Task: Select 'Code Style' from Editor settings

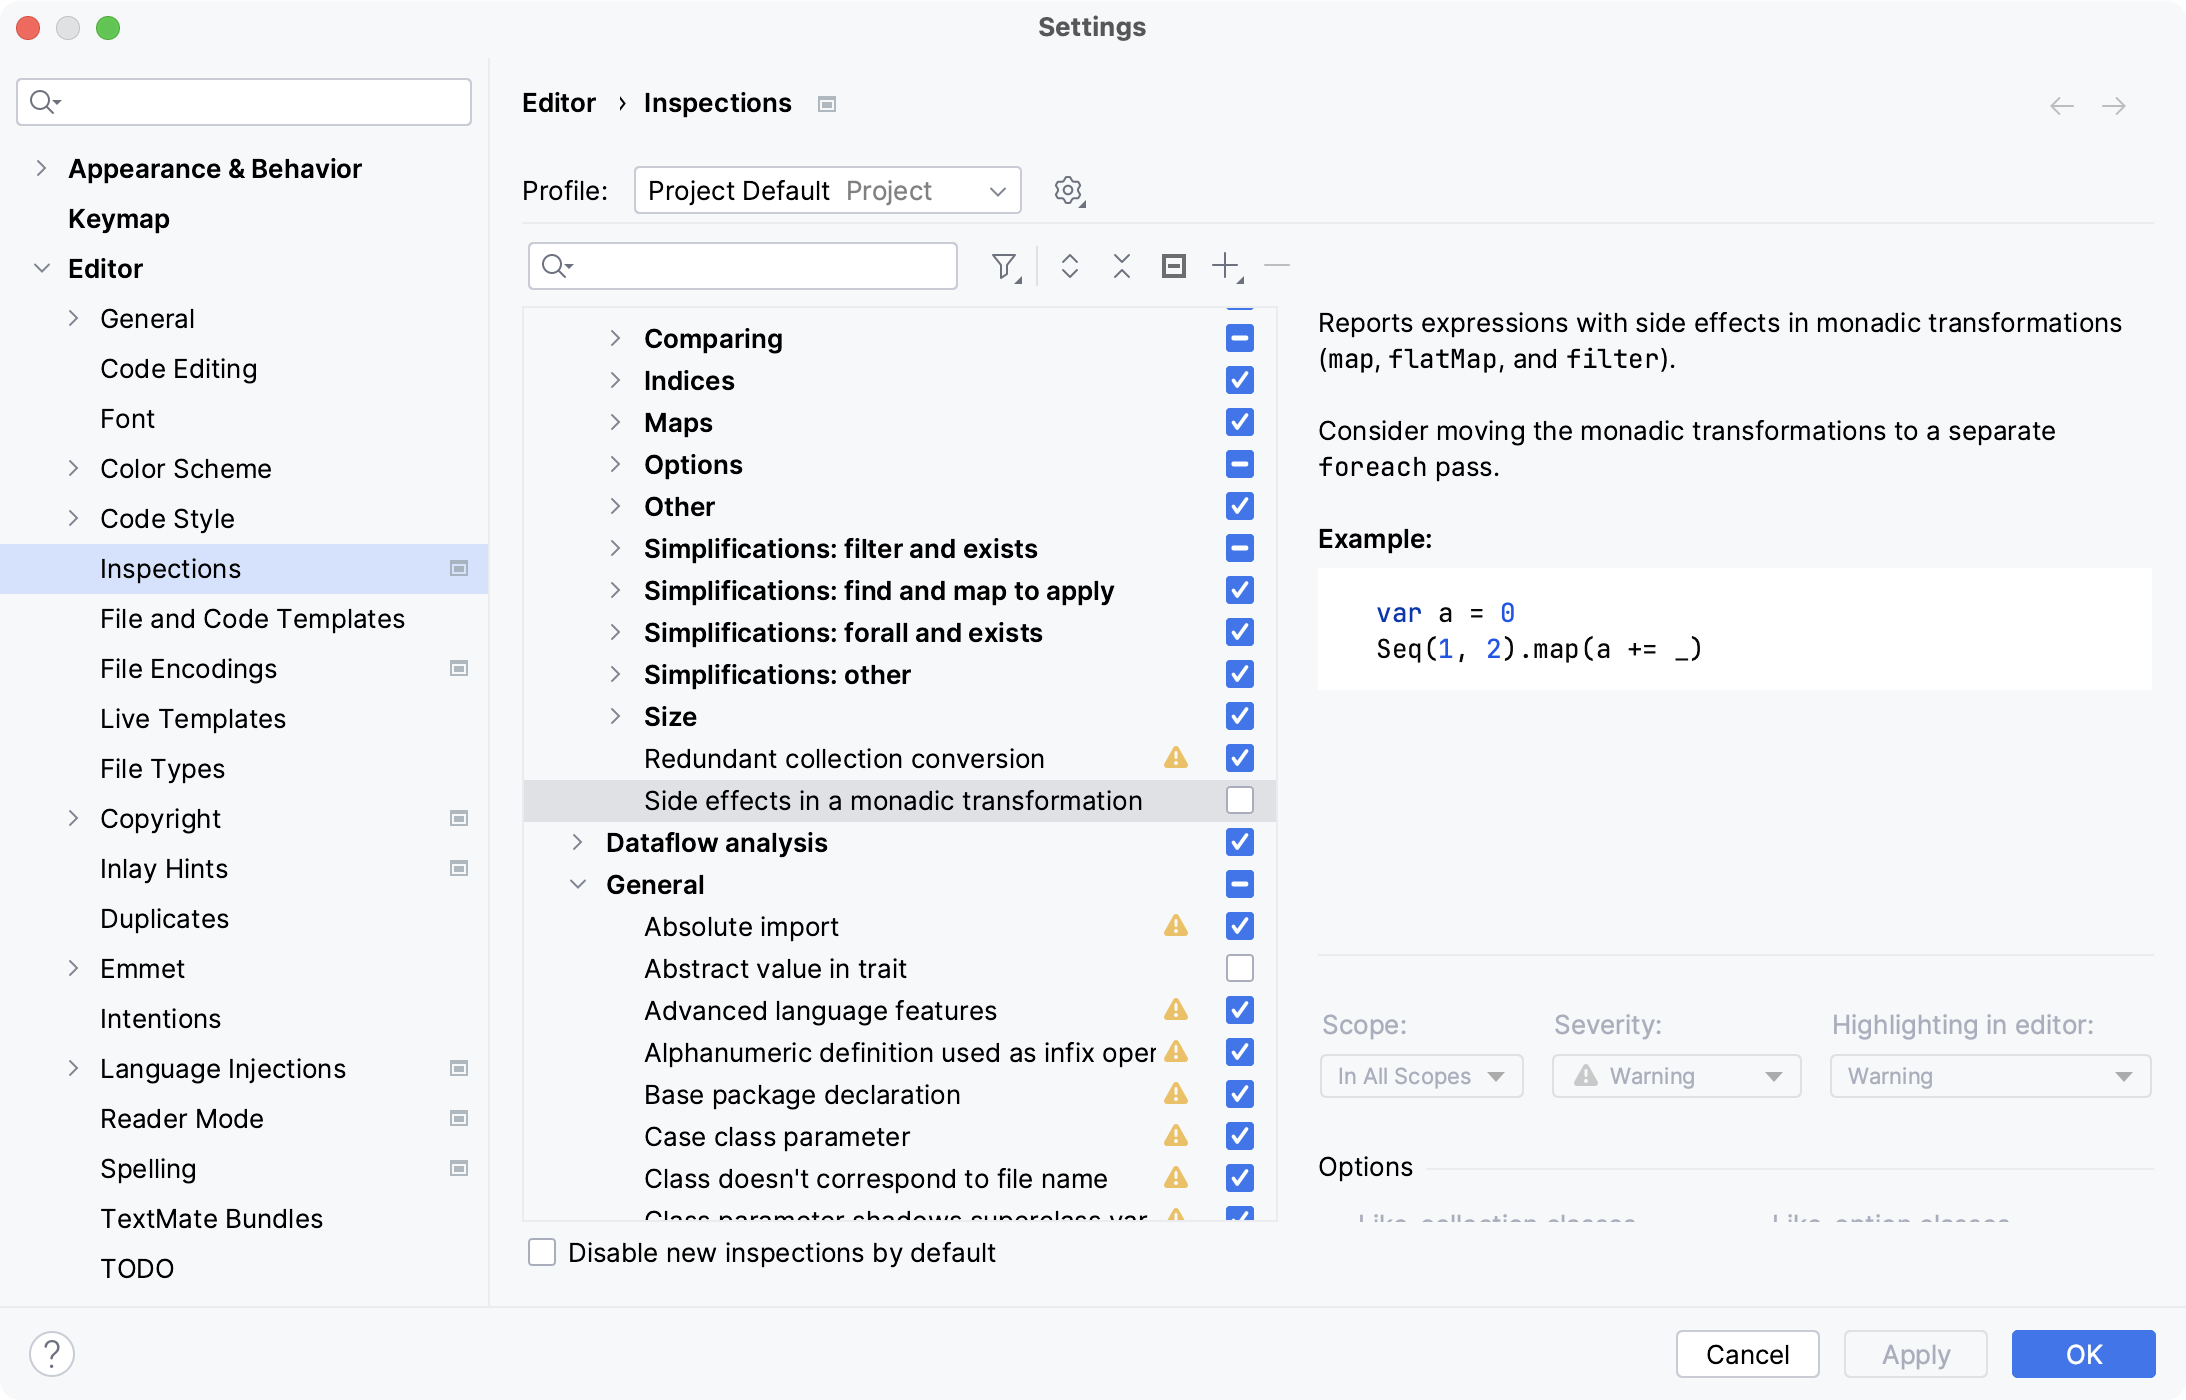Action: tap(166, 518)
